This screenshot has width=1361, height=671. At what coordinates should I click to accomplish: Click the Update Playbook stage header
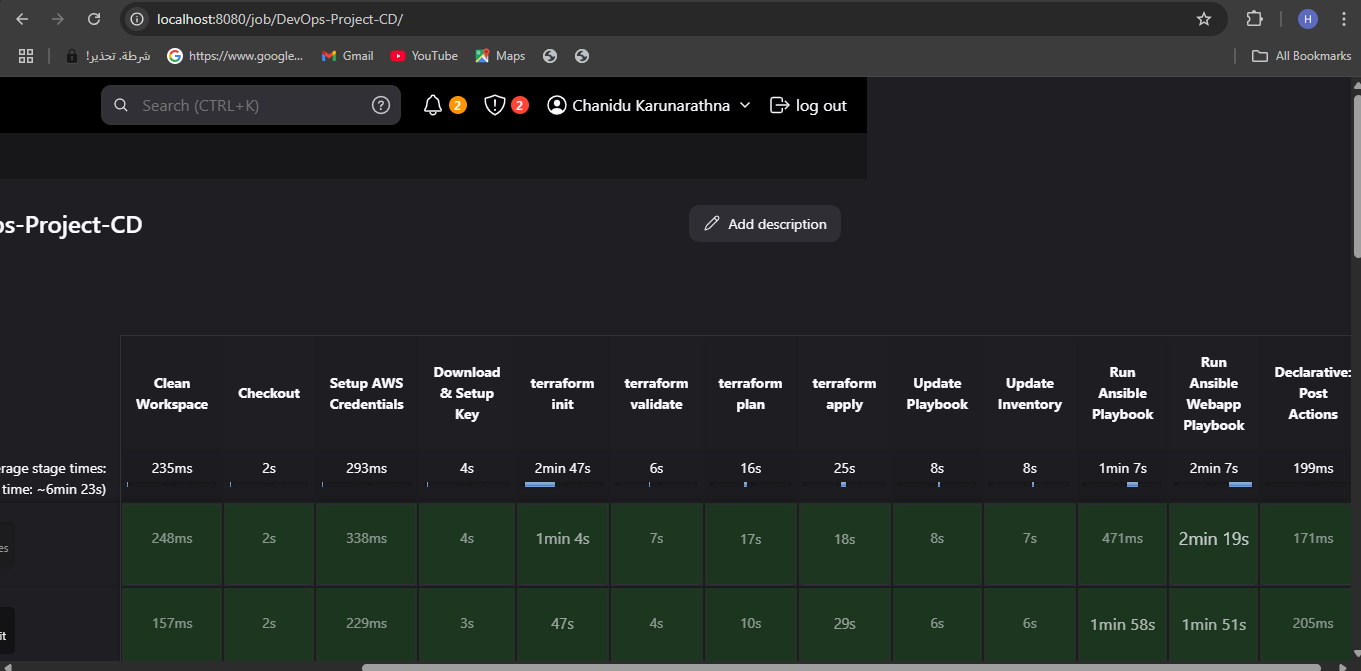937,394
